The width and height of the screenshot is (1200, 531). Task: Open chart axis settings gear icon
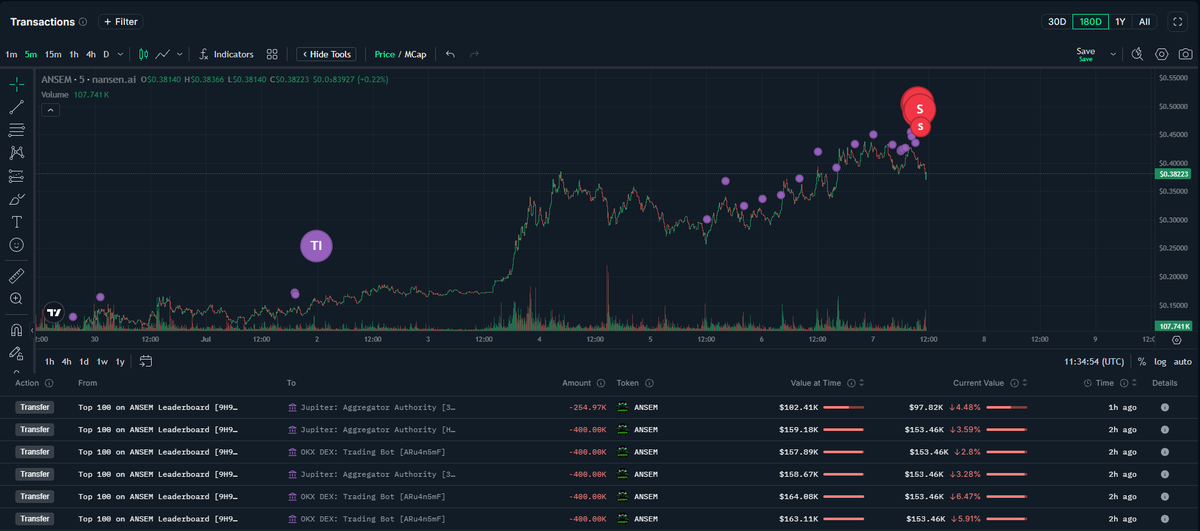click(1176, 340)
